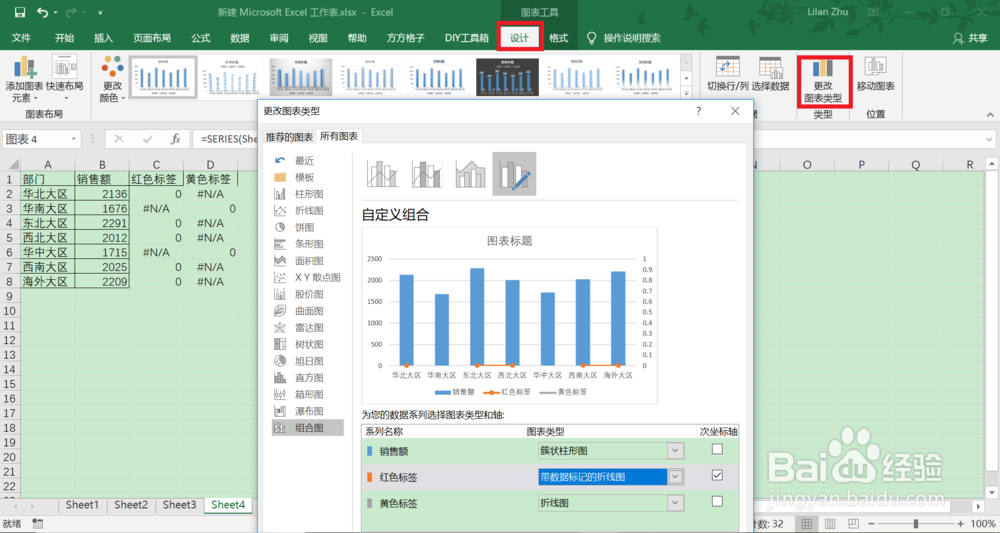Choose Waterfall chart category
This screenshot has height=533, width=1000.
[x=308, y=411]
